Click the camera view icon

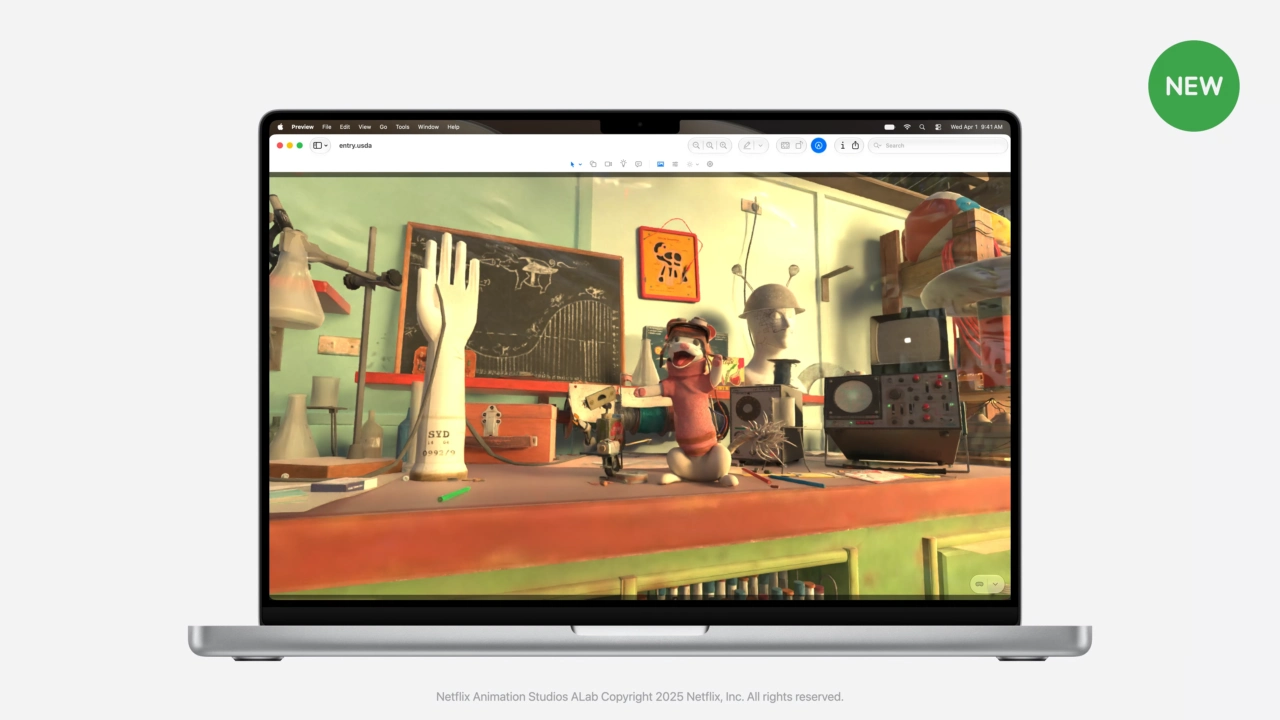tap(608, 164)
